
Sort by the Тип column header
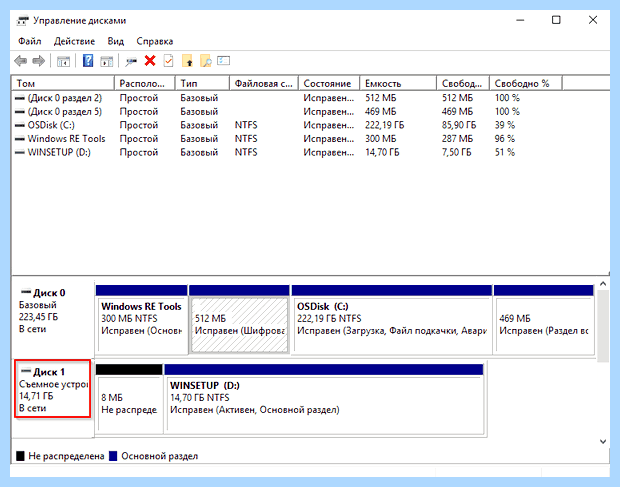click(x=202, y=83)
